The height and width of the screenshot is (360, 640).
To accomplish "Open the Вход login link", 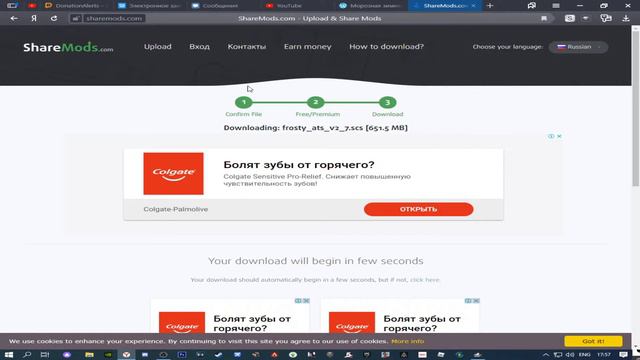I will point(199,47).
